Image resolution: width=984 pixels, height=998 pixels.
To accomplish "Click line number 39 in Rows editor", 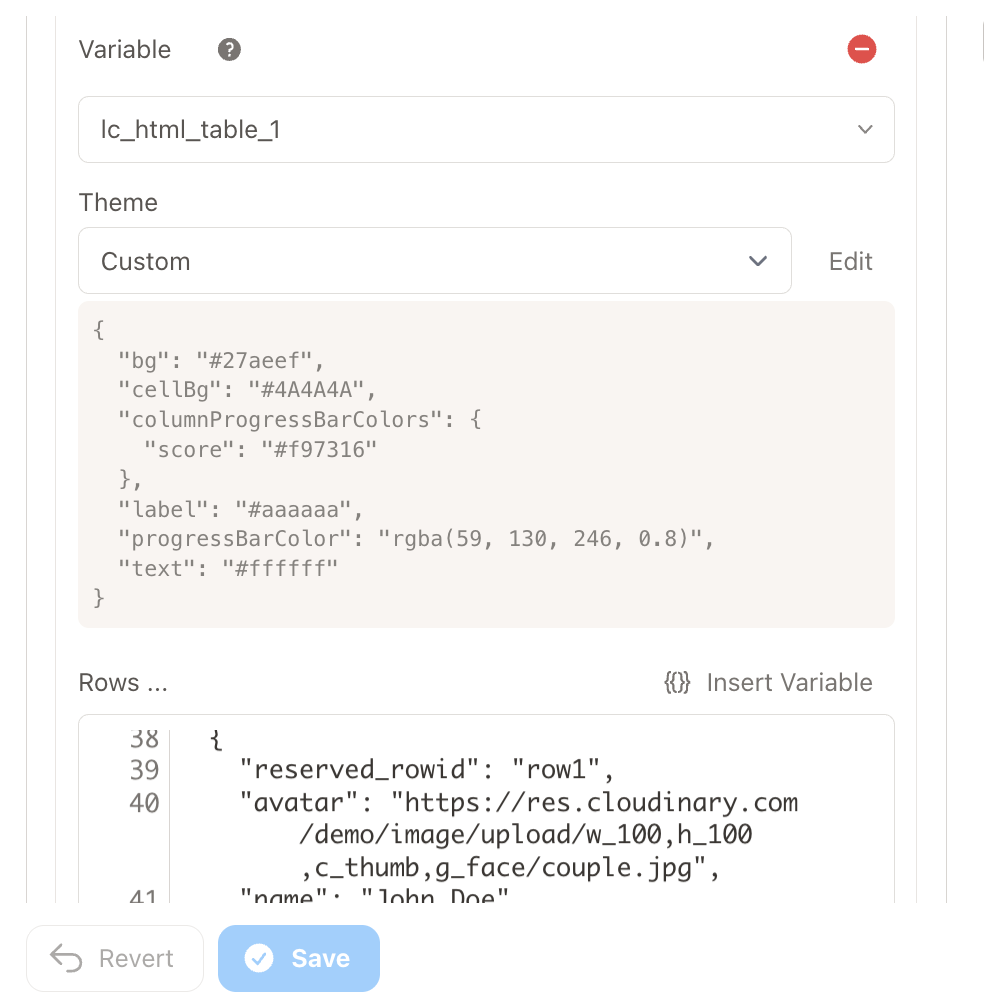I will point(144,769).
